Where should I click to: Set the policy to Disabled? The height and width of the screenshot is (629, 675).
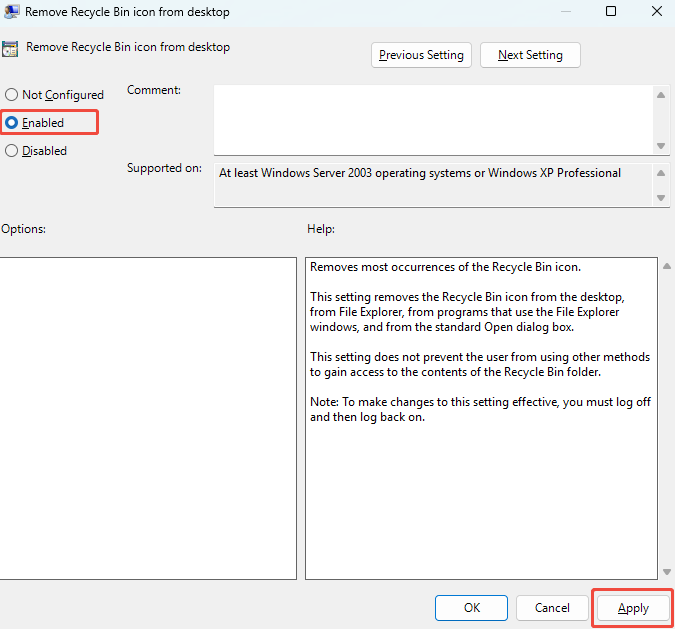click(x=12, y=151)
